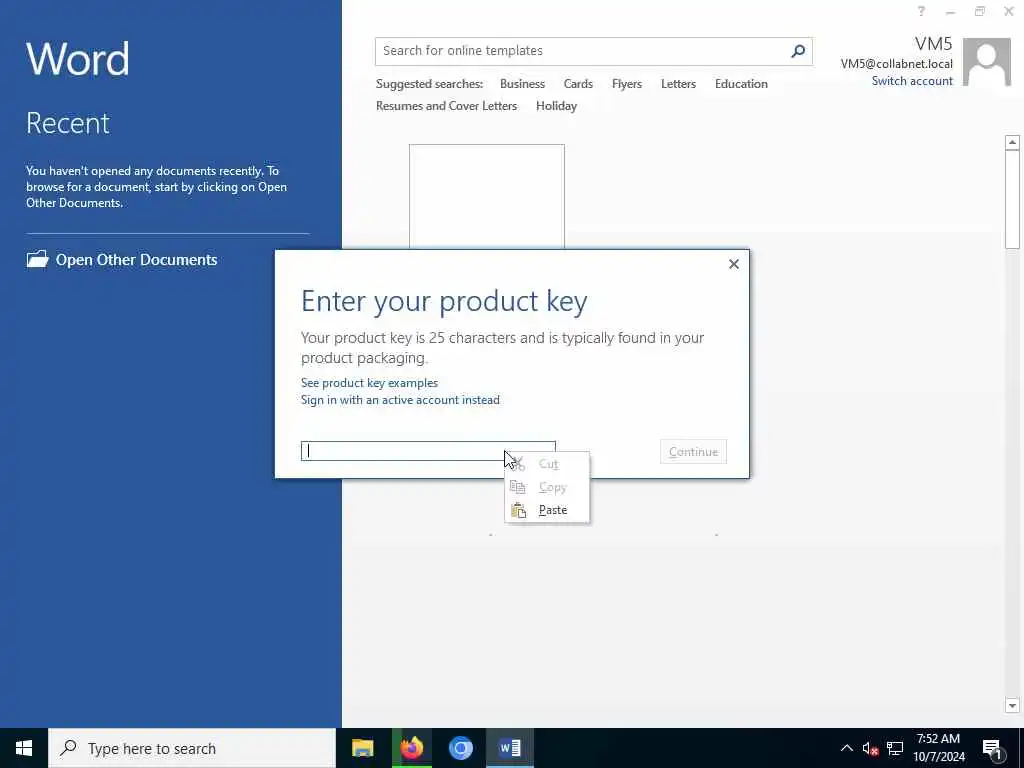Click the Help question mark icon

921,11
